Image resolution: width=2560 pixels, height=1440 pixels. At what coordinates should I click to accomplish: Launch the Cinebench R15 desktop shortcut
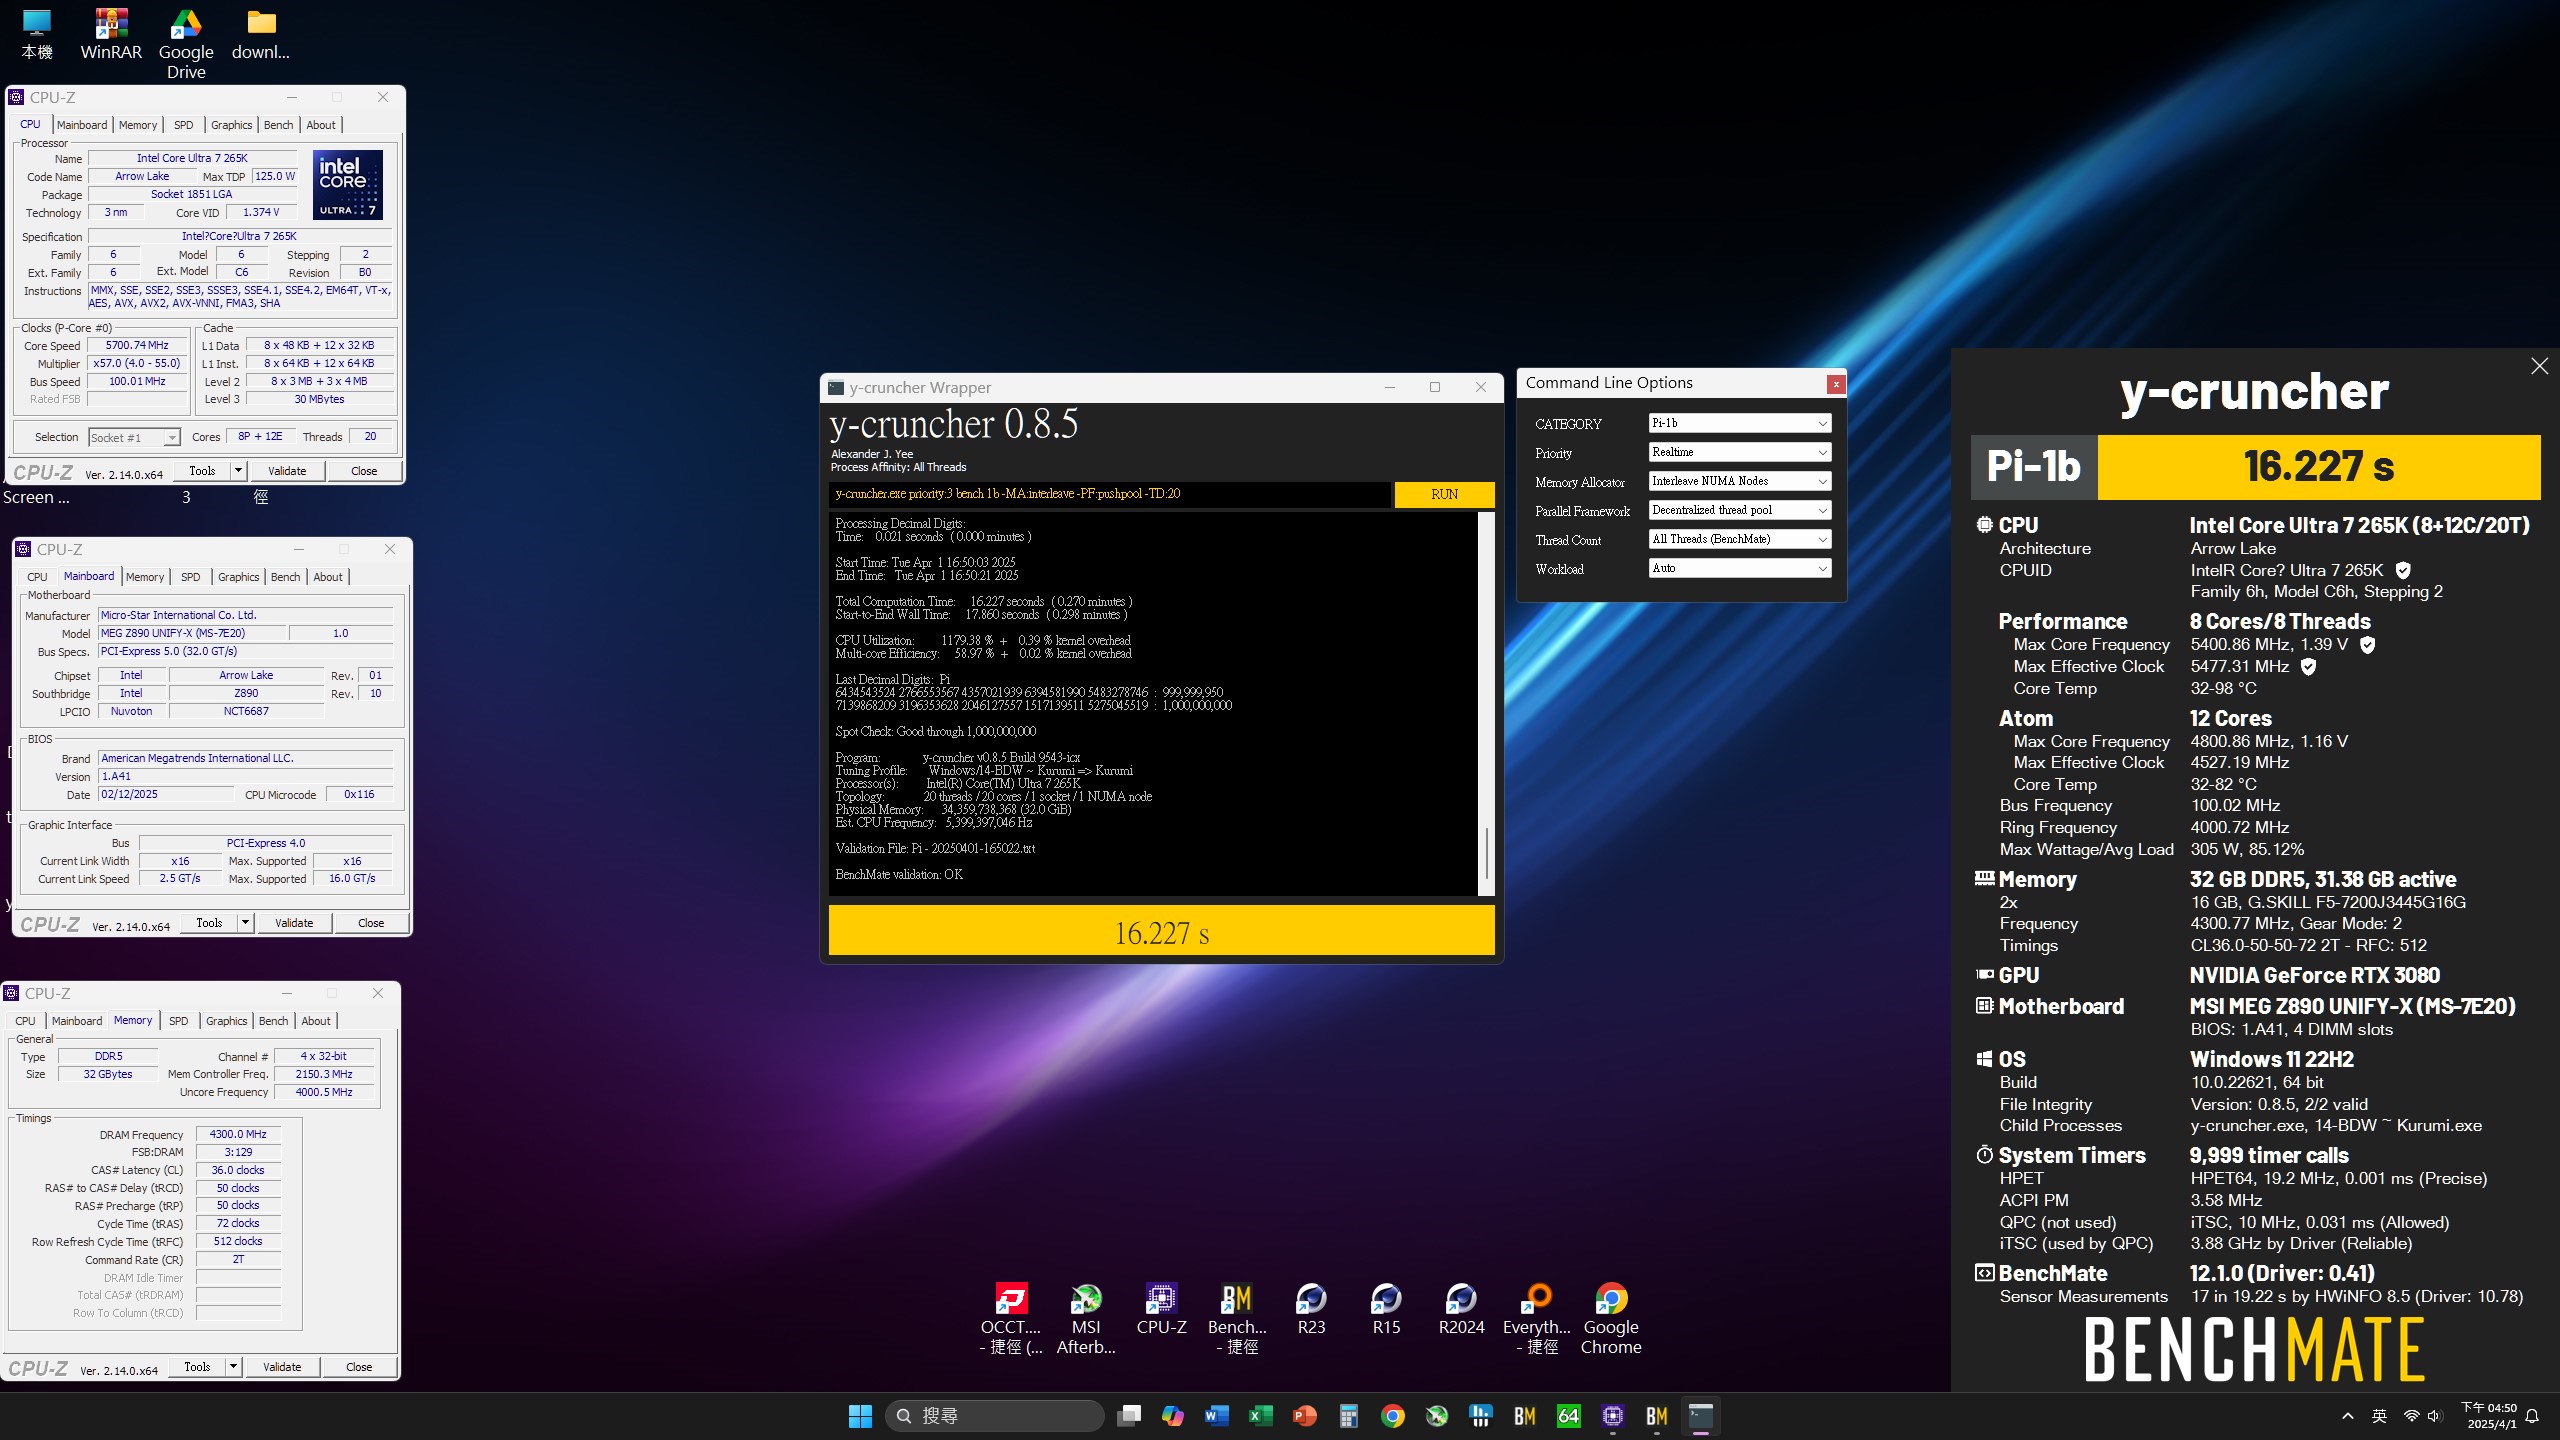click(x=1386, y=1308)
